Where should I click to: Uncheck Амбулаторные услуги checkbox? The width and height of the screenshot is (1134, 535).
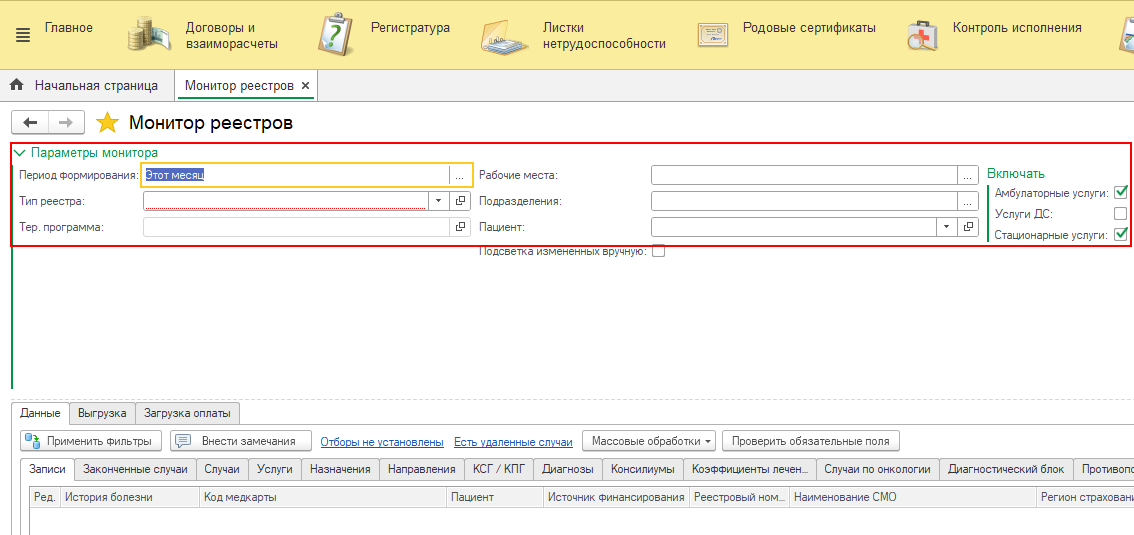1120,192
